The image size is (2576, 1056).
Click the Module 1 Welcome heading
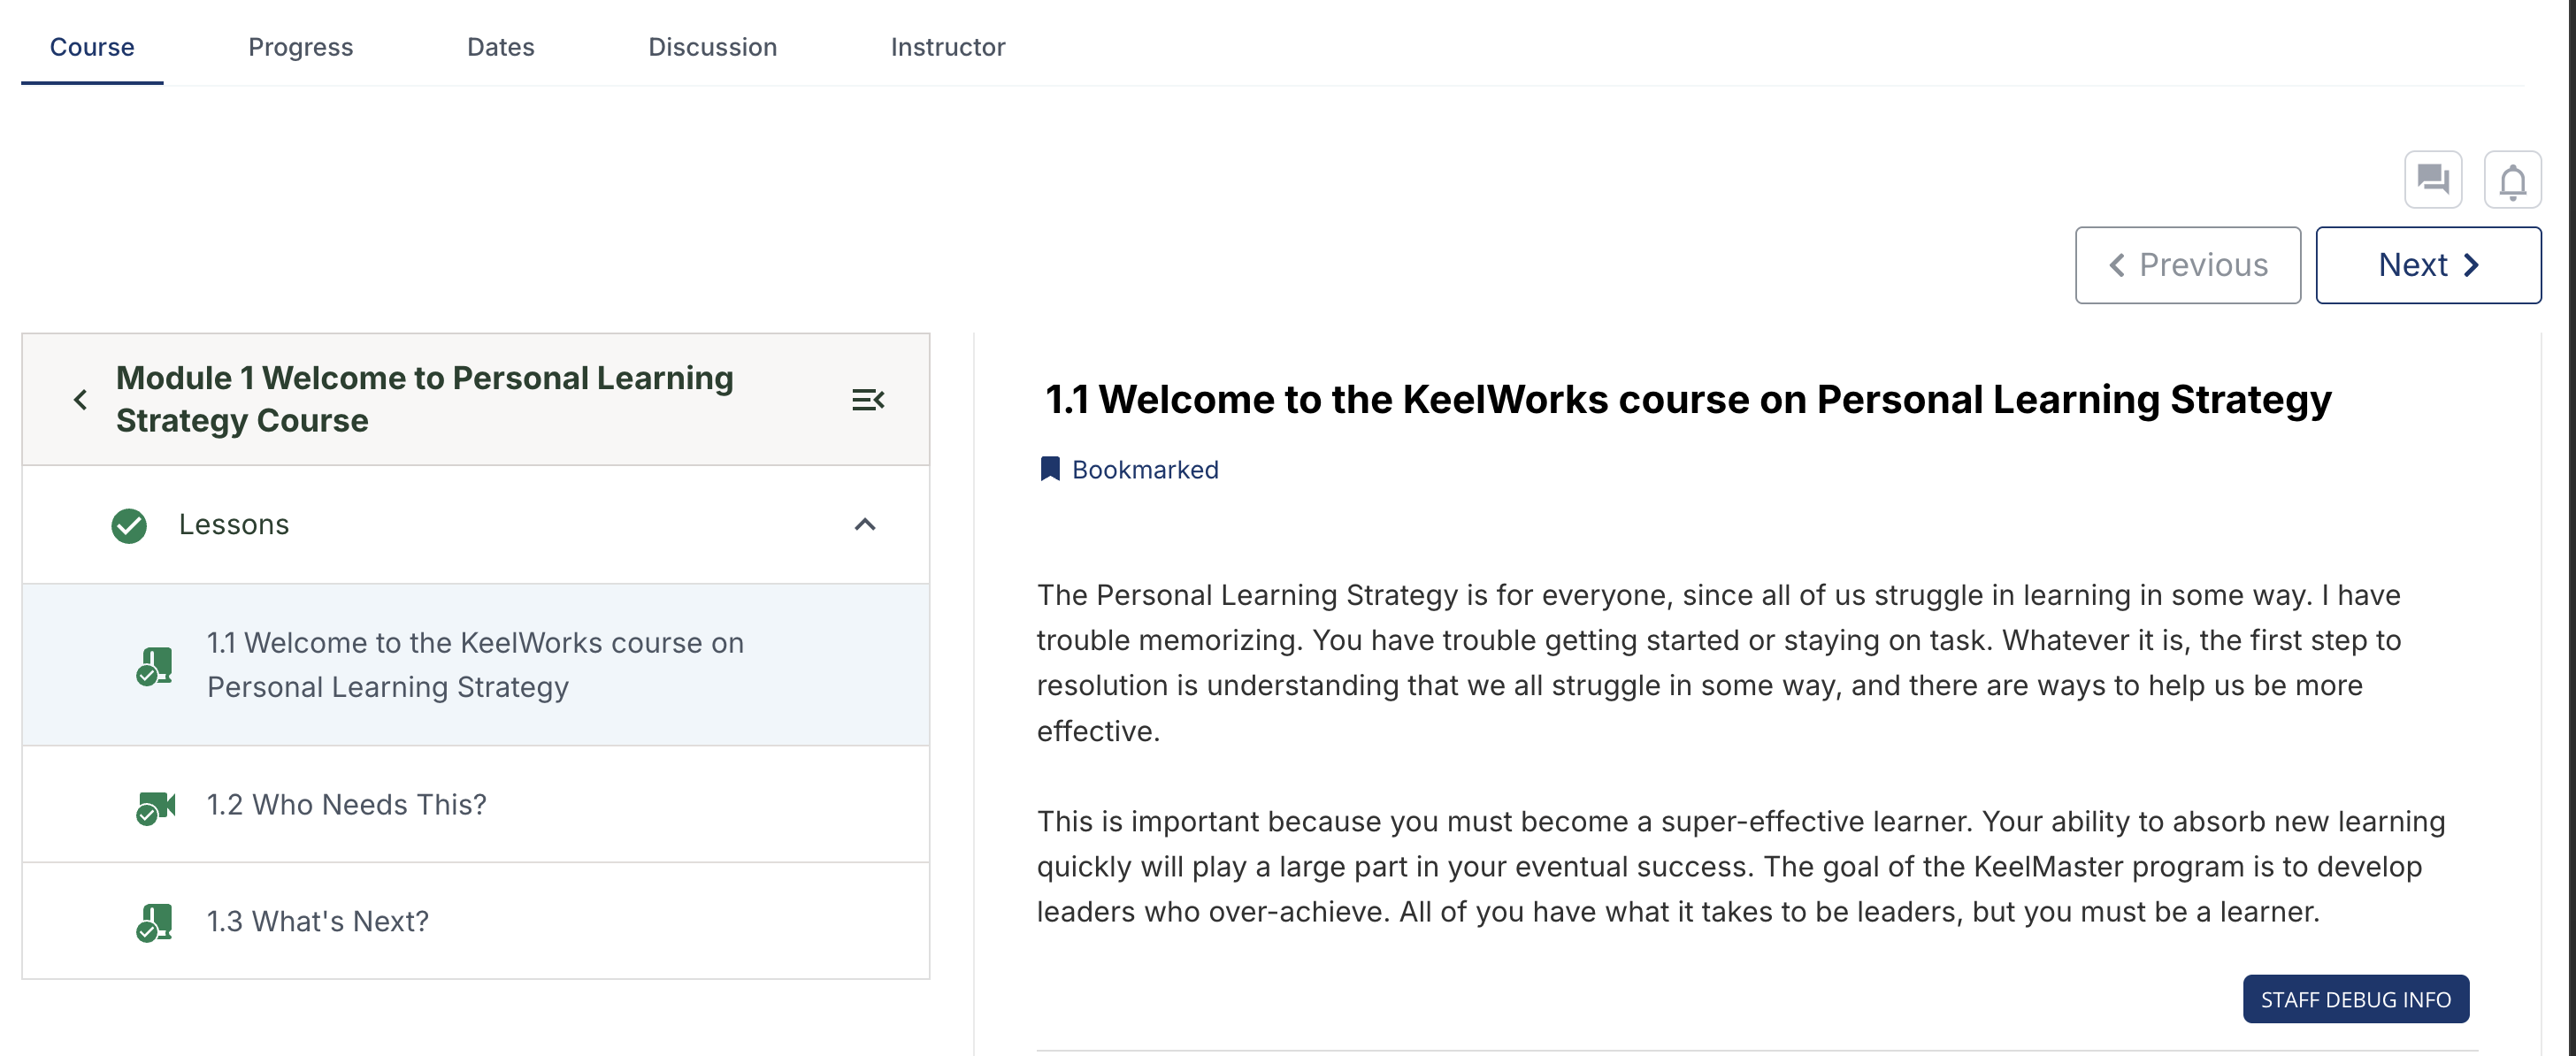tap(425, 399)
